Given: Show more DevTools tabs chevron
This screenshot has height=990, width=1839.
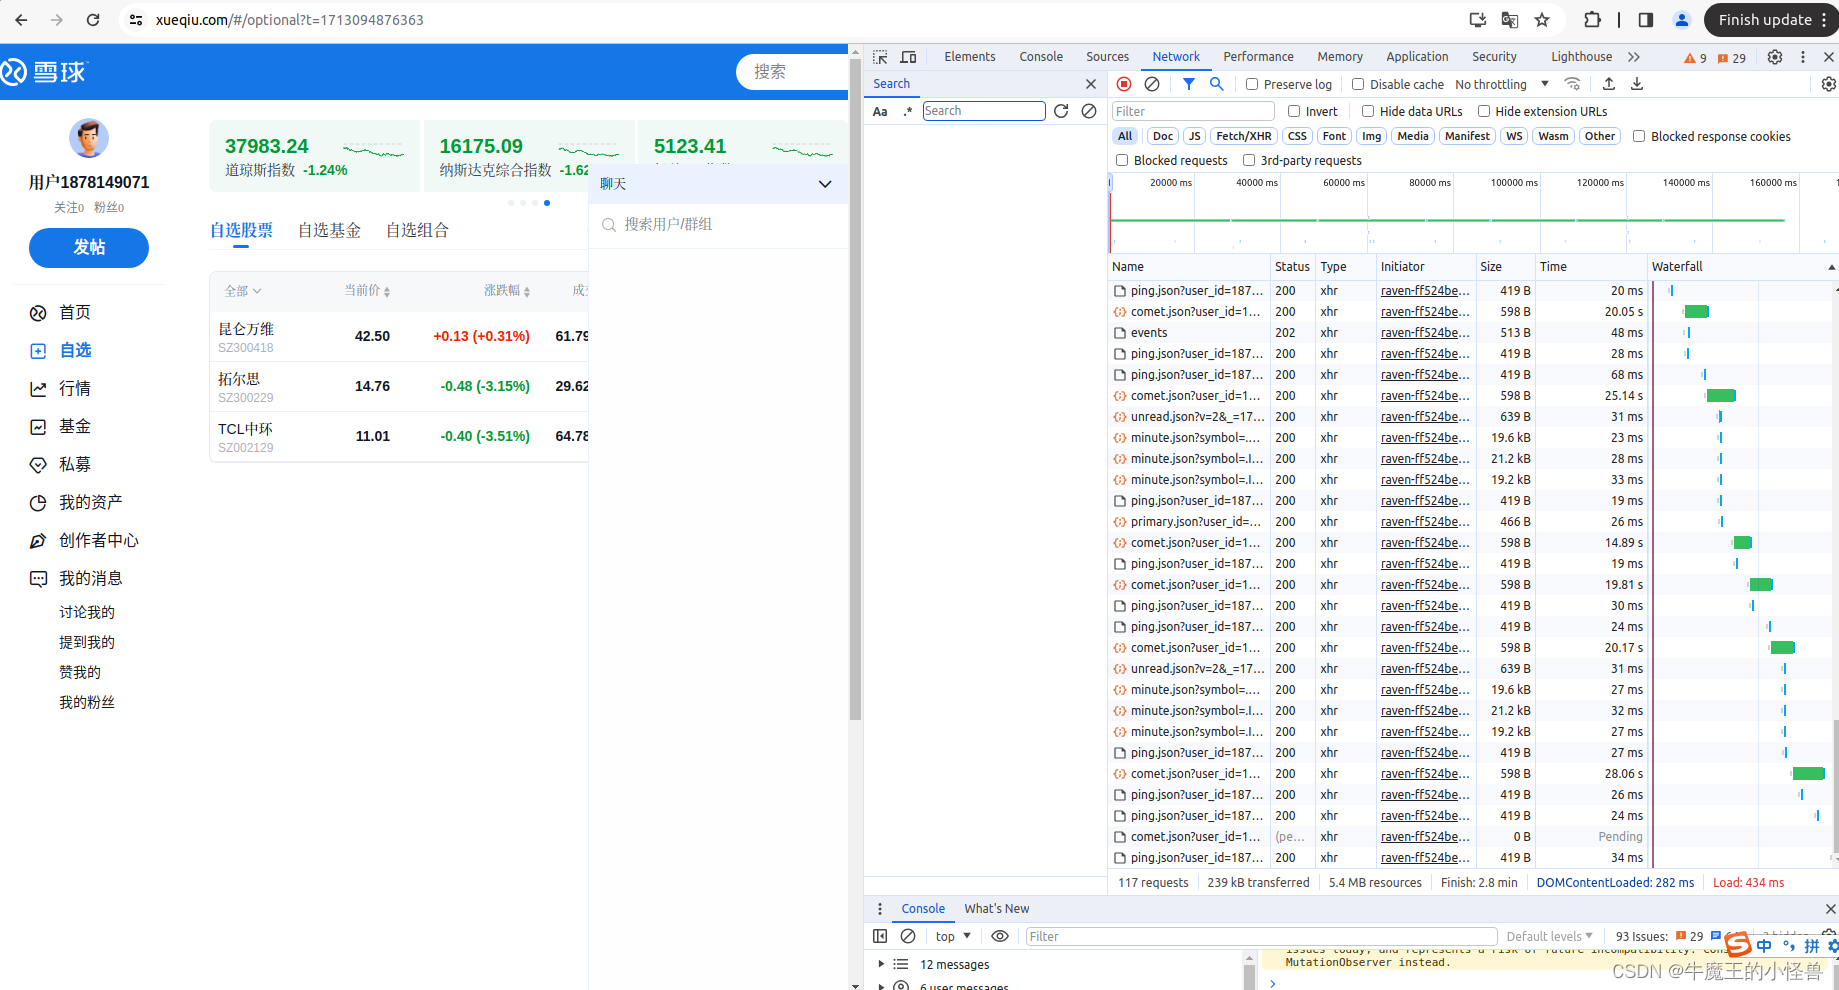Looking at the screenshot, I should [1634, 57].
